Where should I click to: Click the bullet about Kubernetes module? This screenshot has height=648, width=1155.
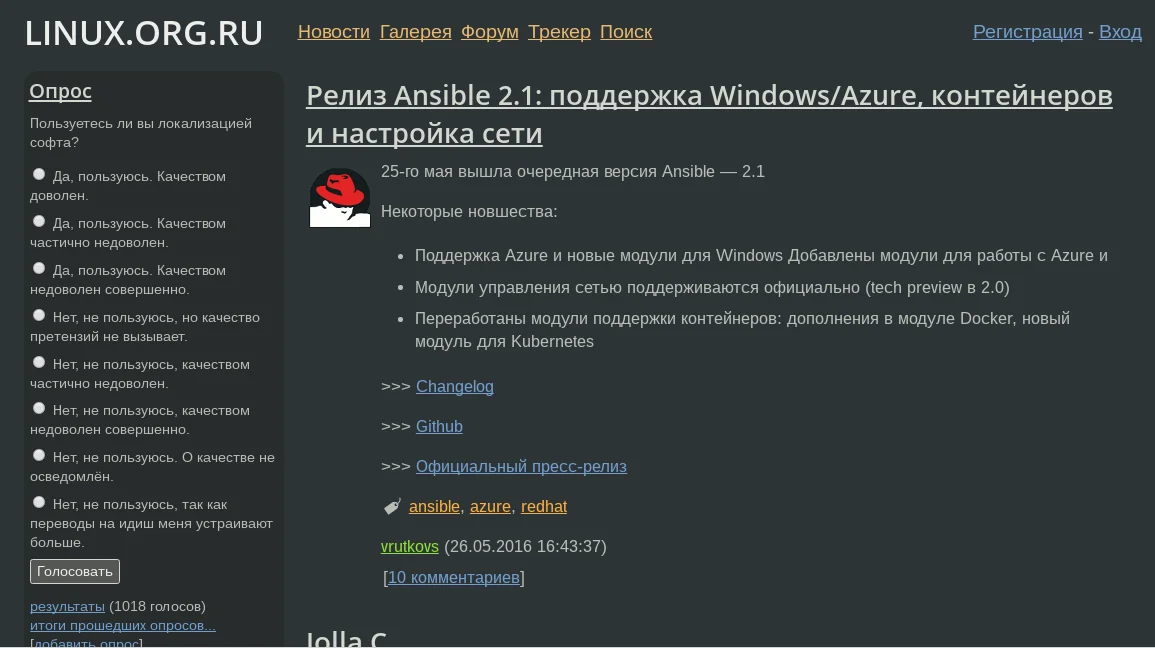click(742, 330)
